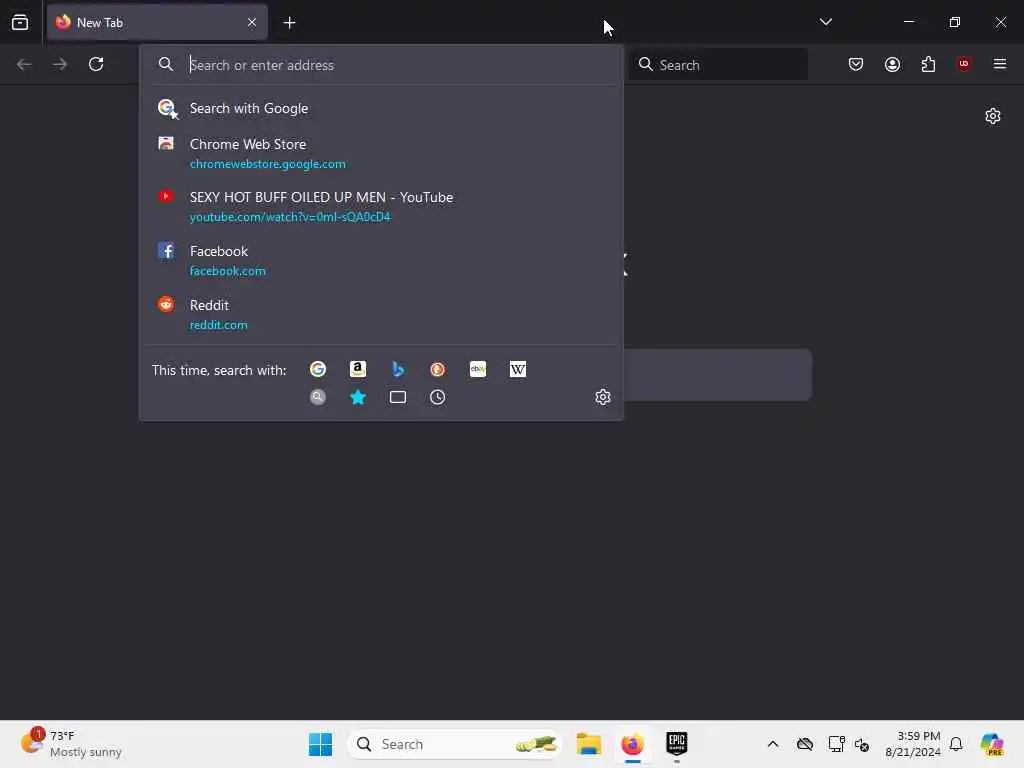Click the separate toolbar Search box

(x=718, y=65)
